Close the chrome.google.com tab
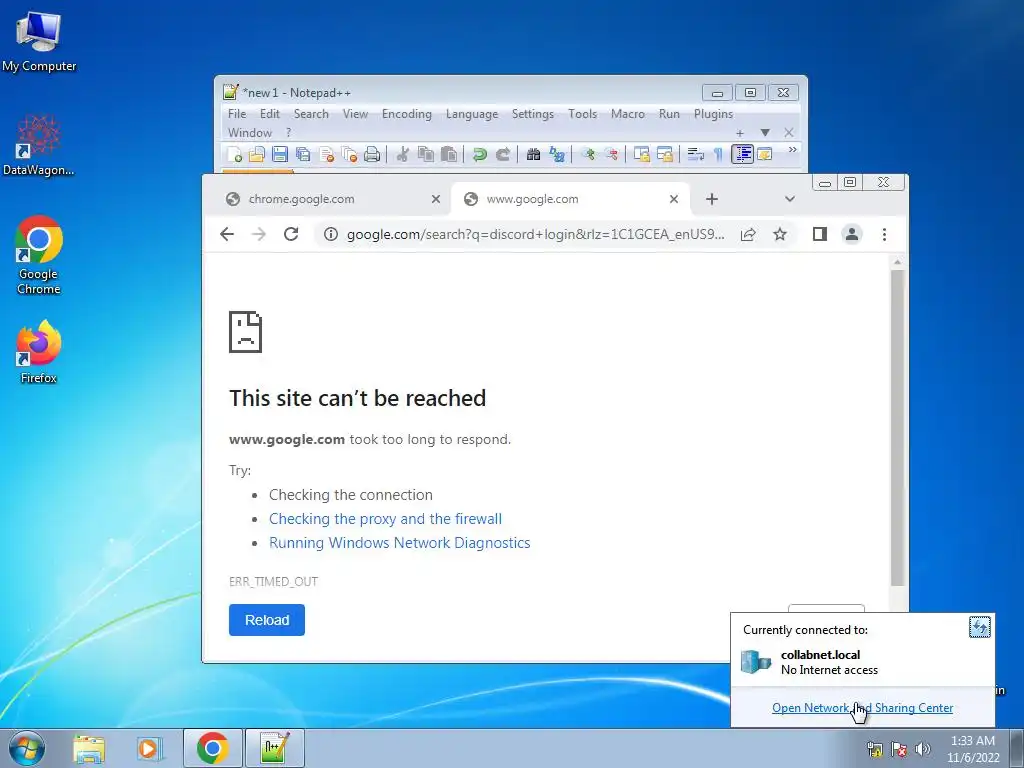The image size is (1024, 768). click(436, 199)
